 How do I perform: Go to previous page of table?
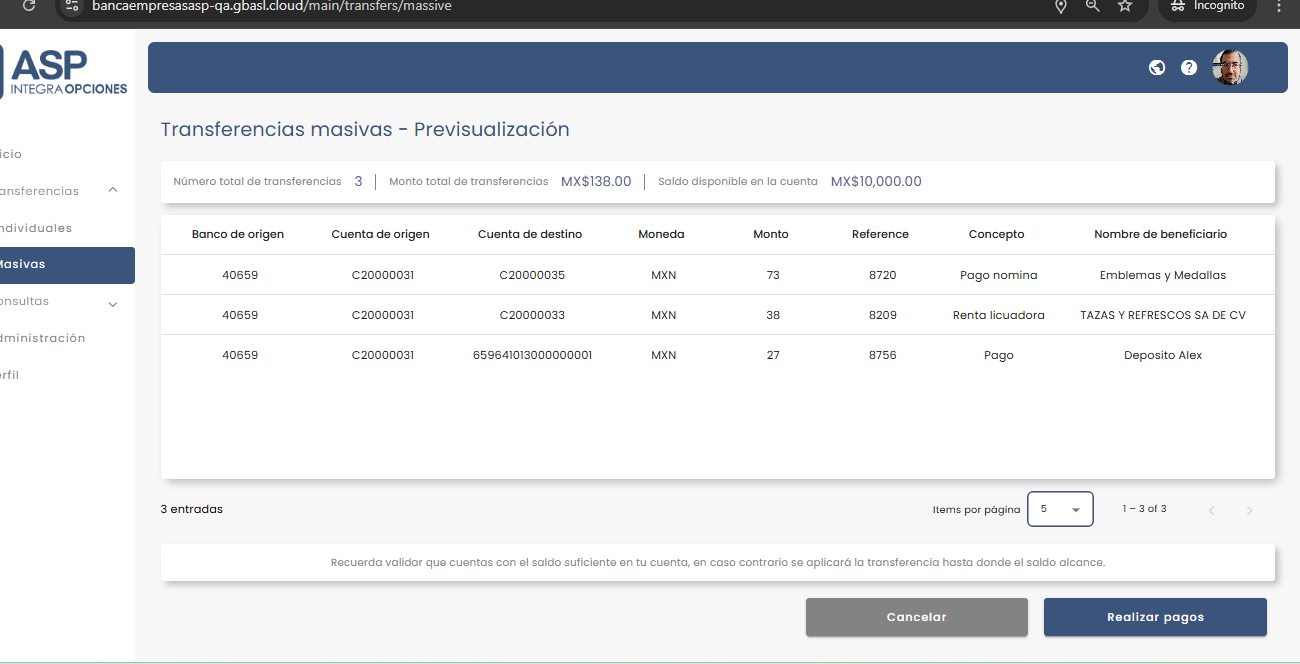1211,510
